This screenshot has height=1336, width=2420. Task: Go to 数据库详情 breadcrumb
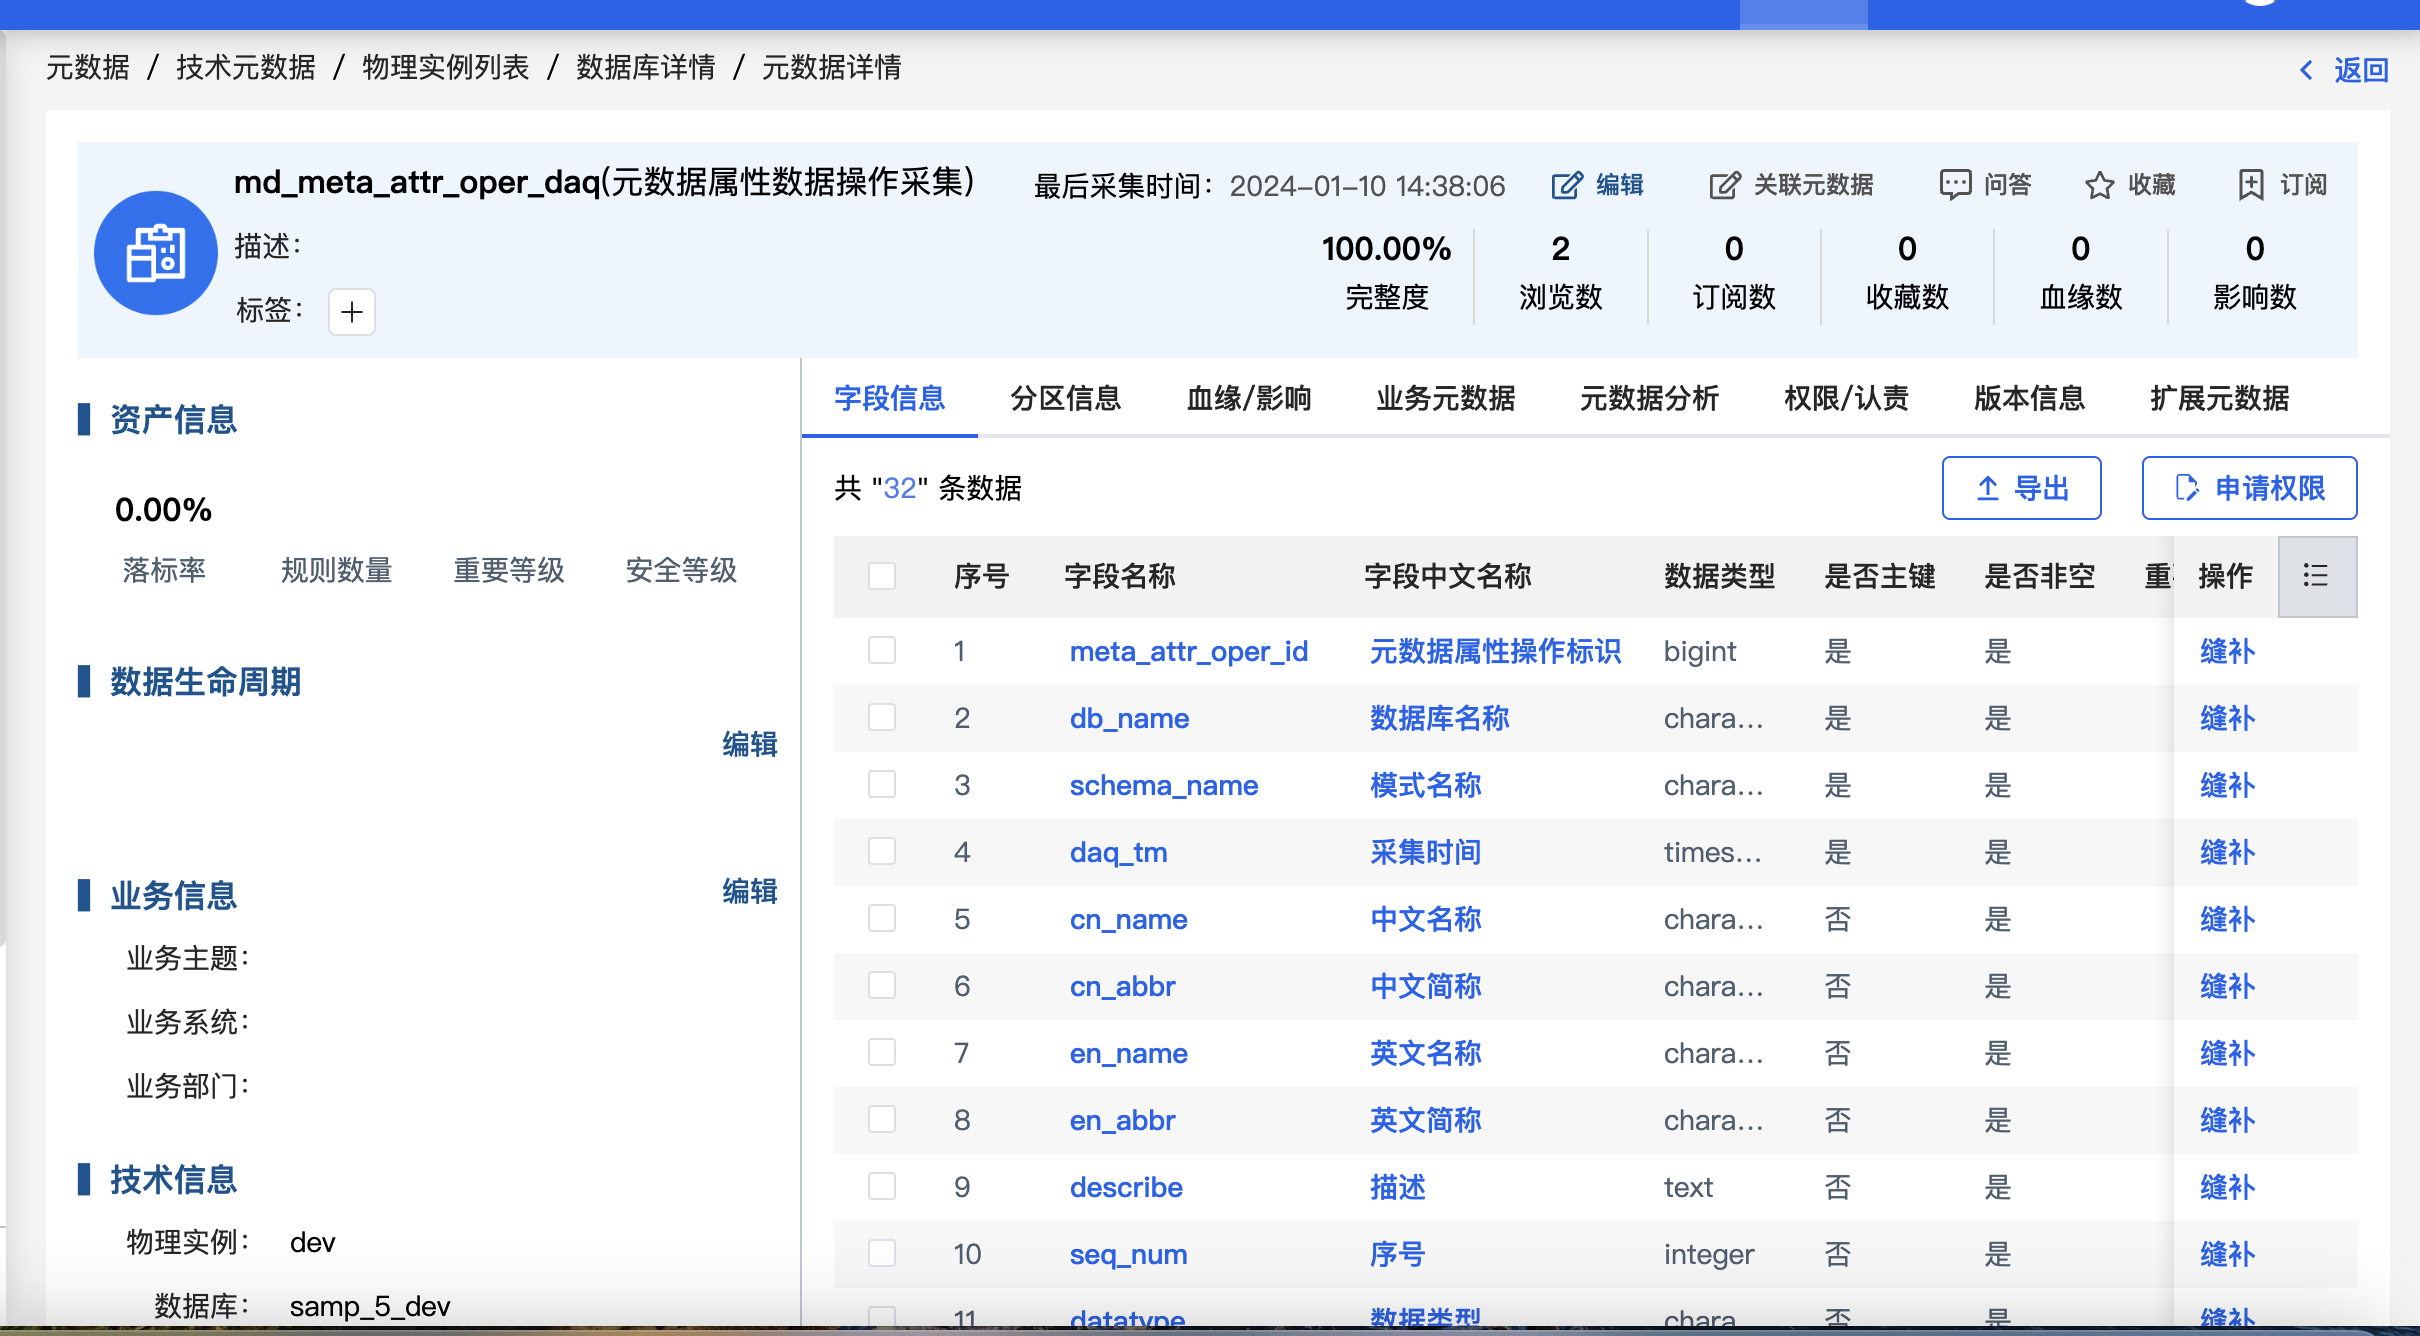pos(646,67)
